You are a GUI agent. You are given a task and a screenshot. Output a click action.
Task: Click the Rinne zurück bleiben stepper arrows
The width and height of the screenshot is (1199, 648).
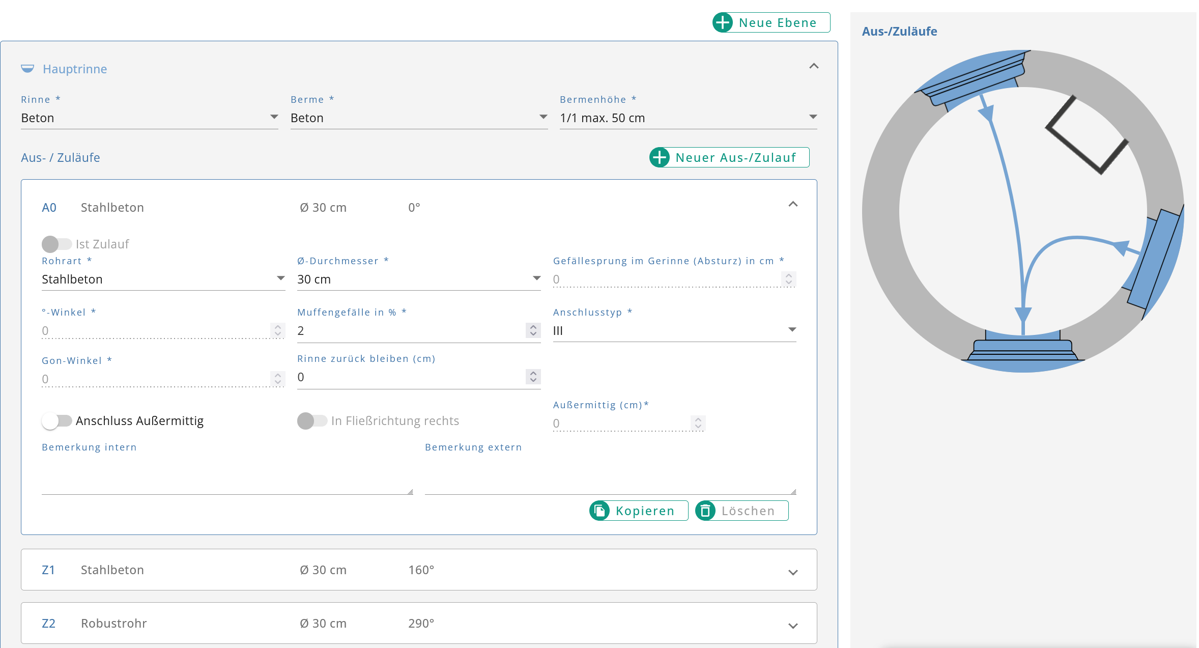533,376
